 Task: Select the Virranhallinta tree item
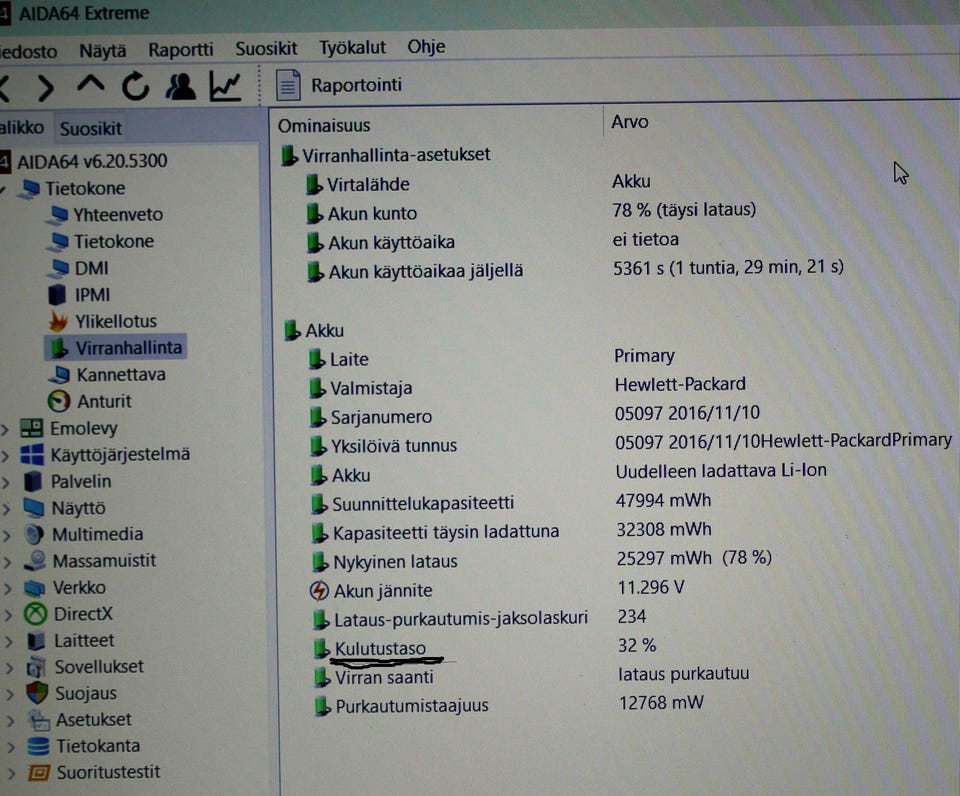coord(116,348)
